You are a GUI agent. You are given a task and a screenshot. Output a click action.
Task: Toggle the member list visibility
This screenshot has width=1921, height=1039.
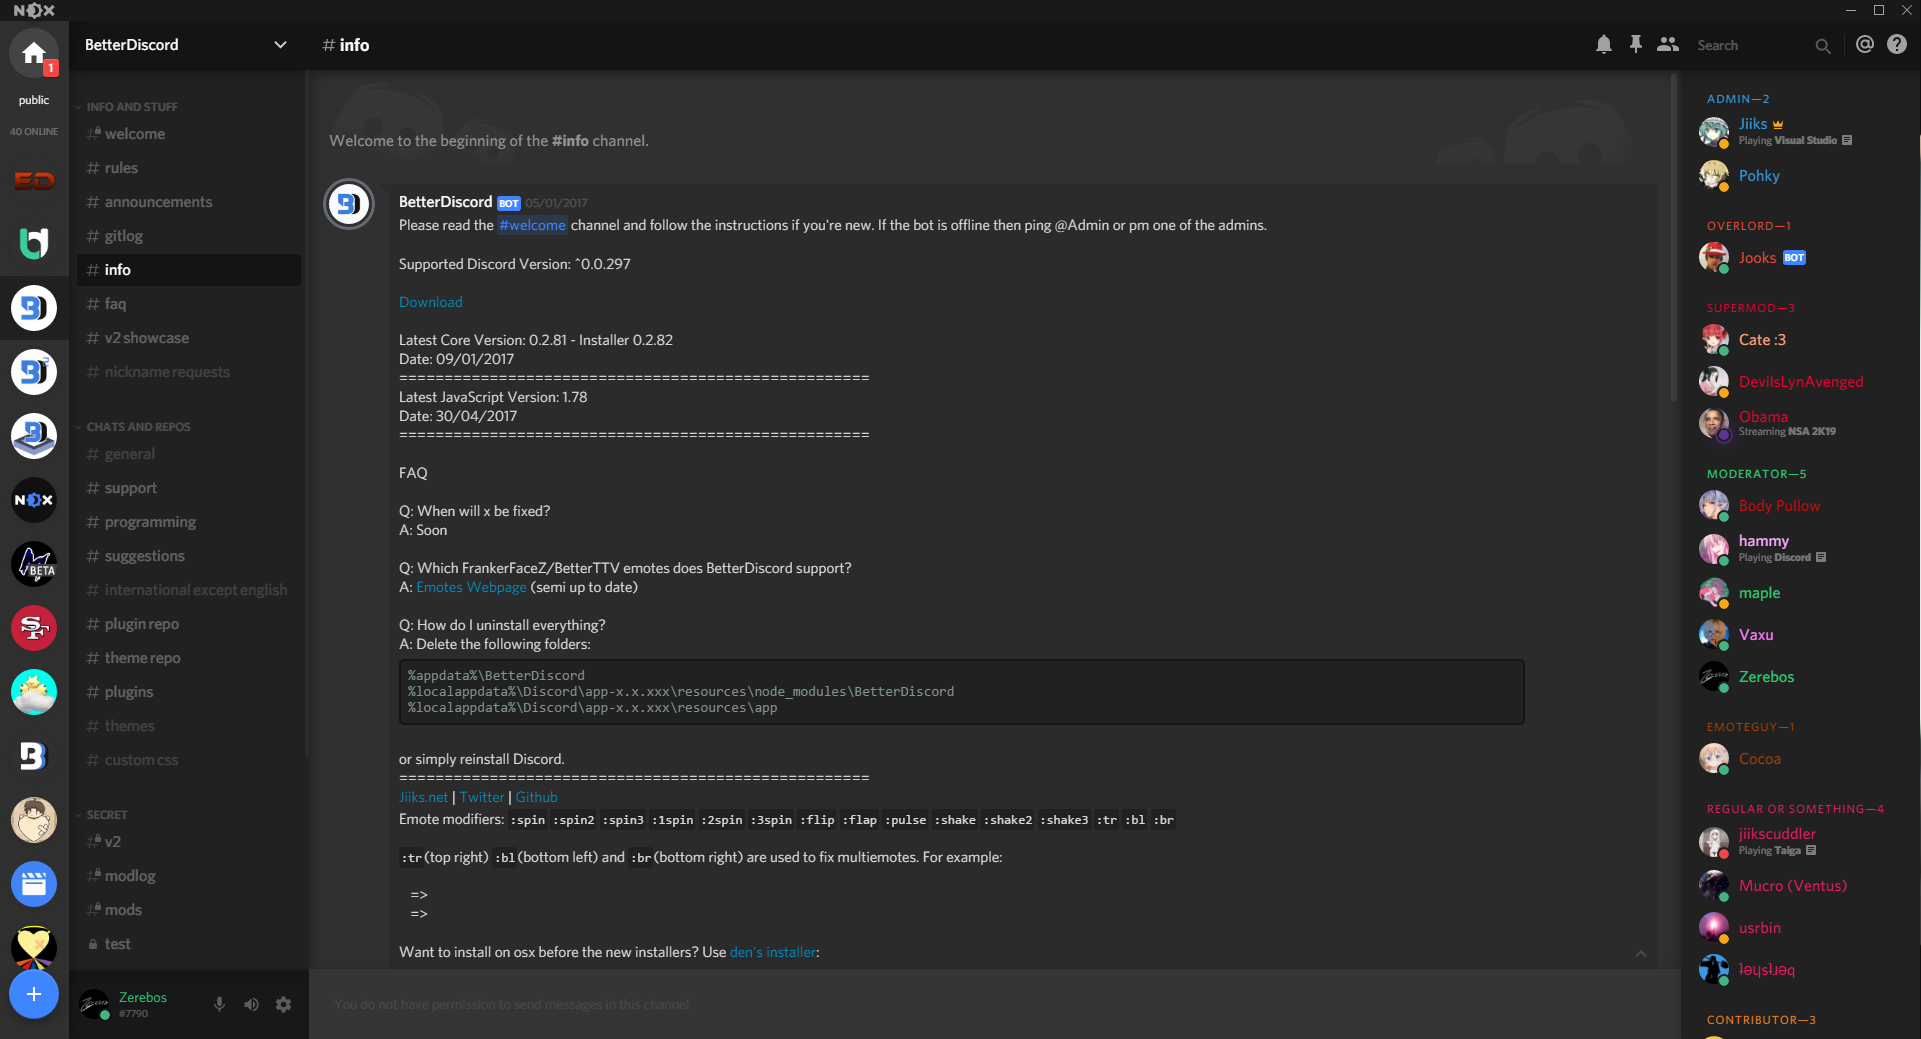(x=1667, y=45)
